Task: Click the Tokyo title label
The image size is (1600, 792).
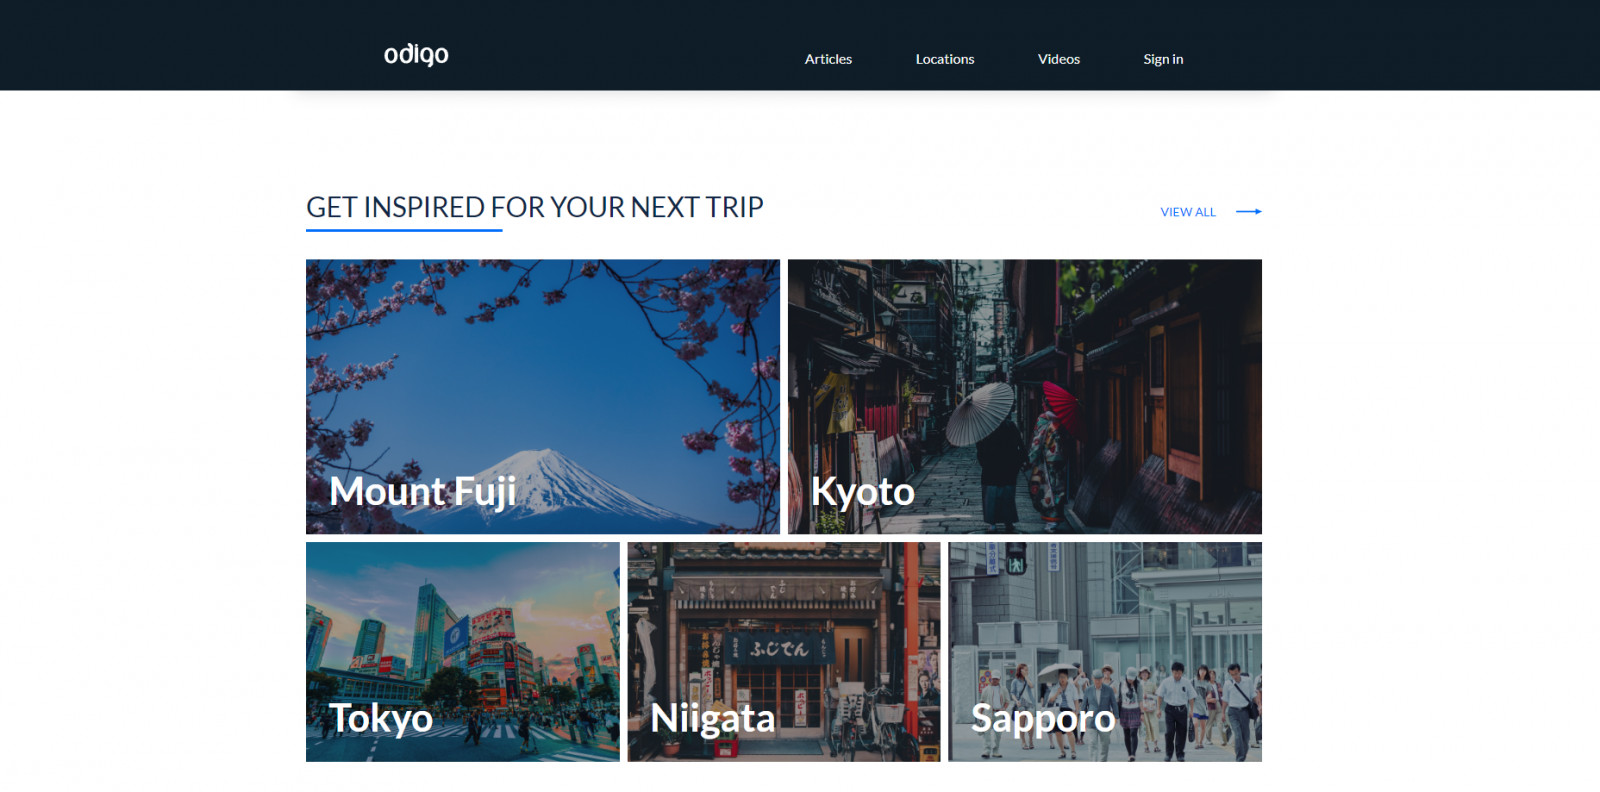Action: (381, 718)
